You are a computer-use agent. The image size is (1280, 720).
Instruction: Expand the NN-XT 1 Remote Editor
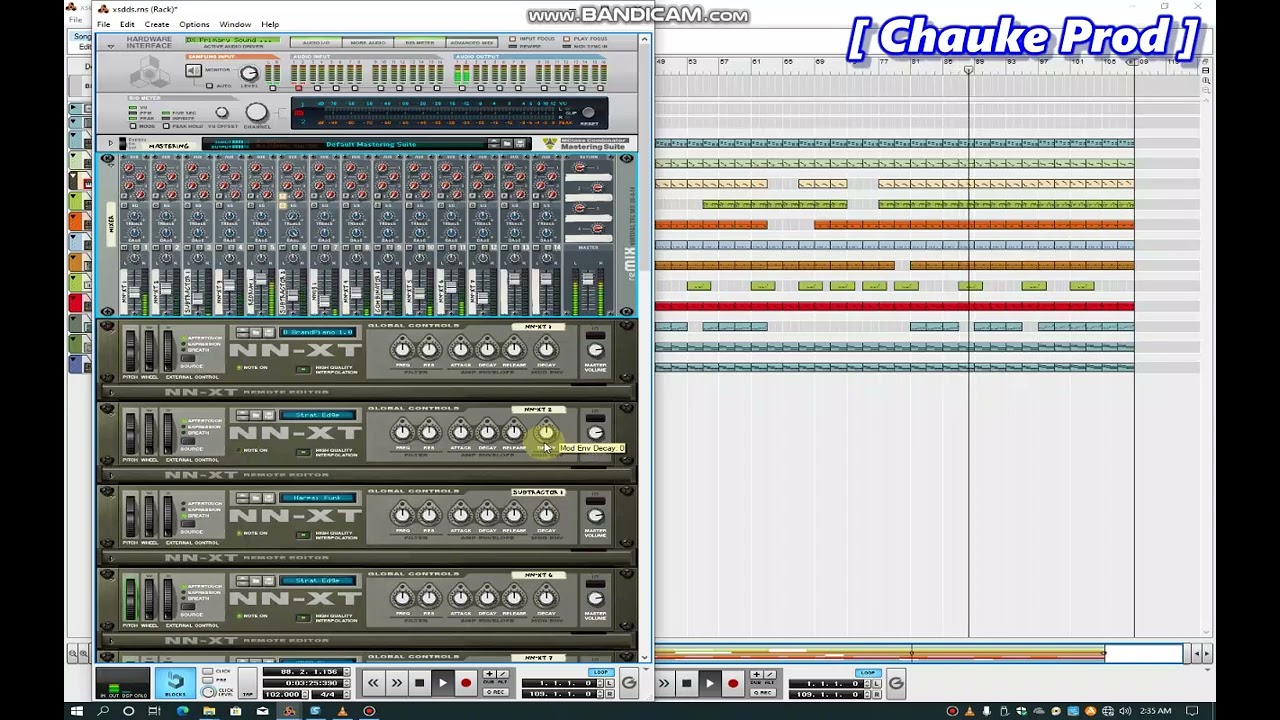click(x=111, y=392)
